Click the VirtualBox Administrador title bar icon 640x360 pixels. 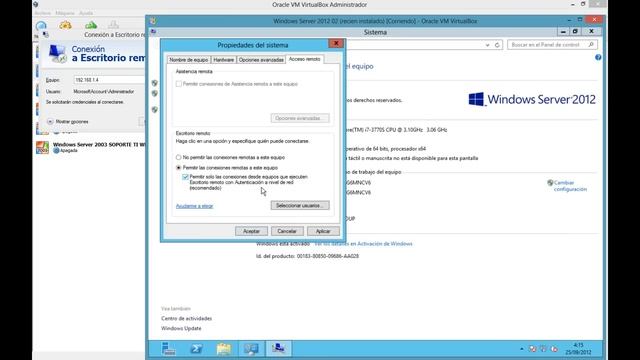coord(36,4)
